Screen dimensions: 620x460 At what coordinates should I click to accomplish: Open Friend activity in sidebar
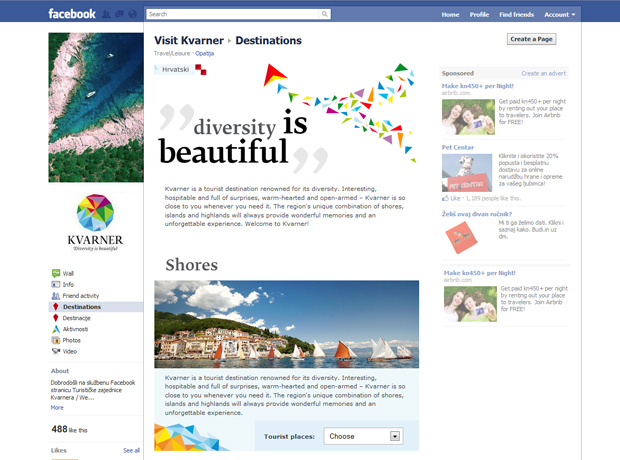80,296
